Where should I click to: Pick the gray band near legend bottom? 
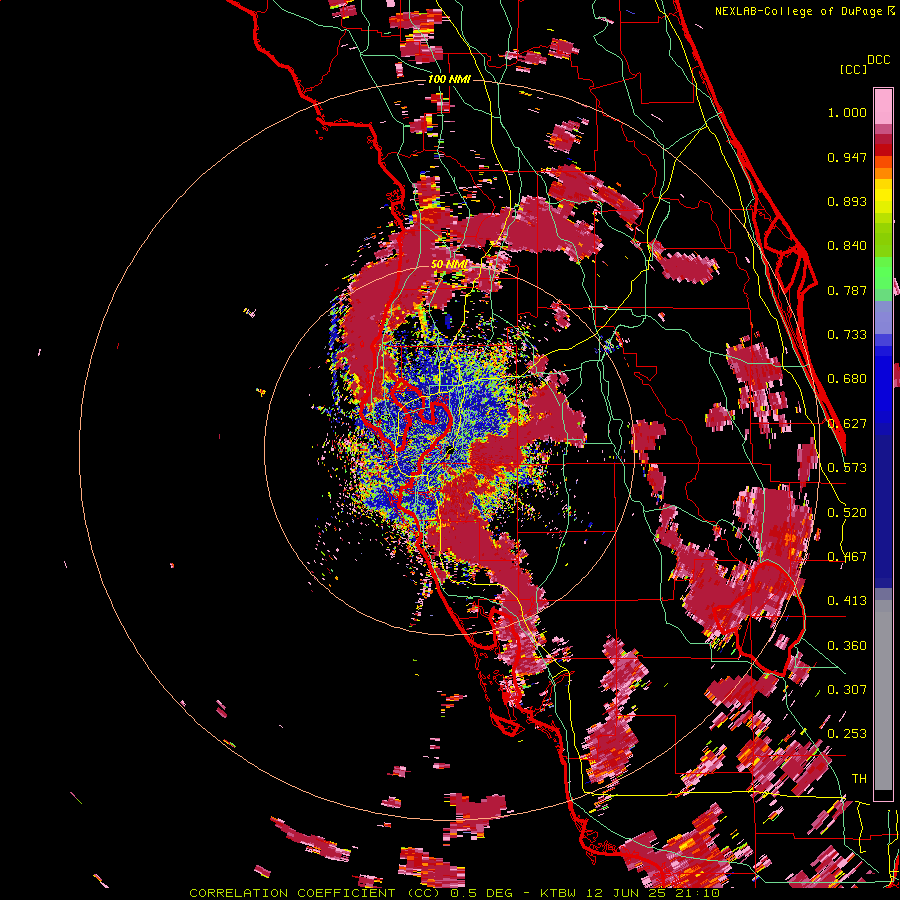883,695
